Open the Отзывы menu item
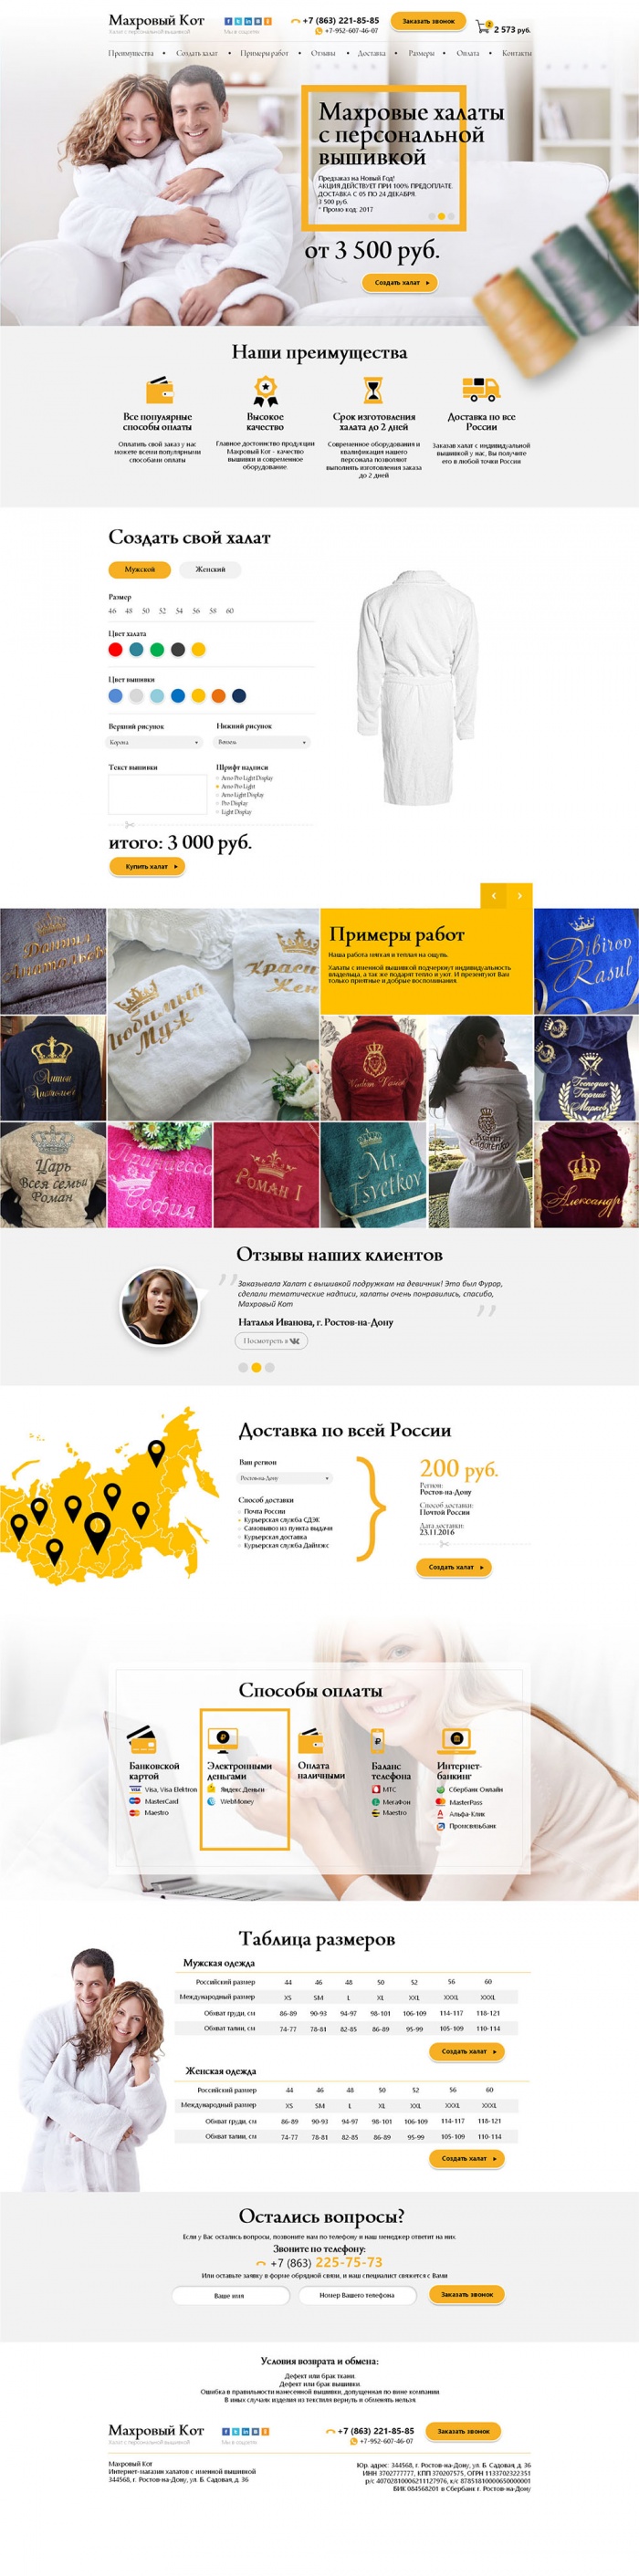Viewport: 639px width, 2576px height. (x=323, y=53)
